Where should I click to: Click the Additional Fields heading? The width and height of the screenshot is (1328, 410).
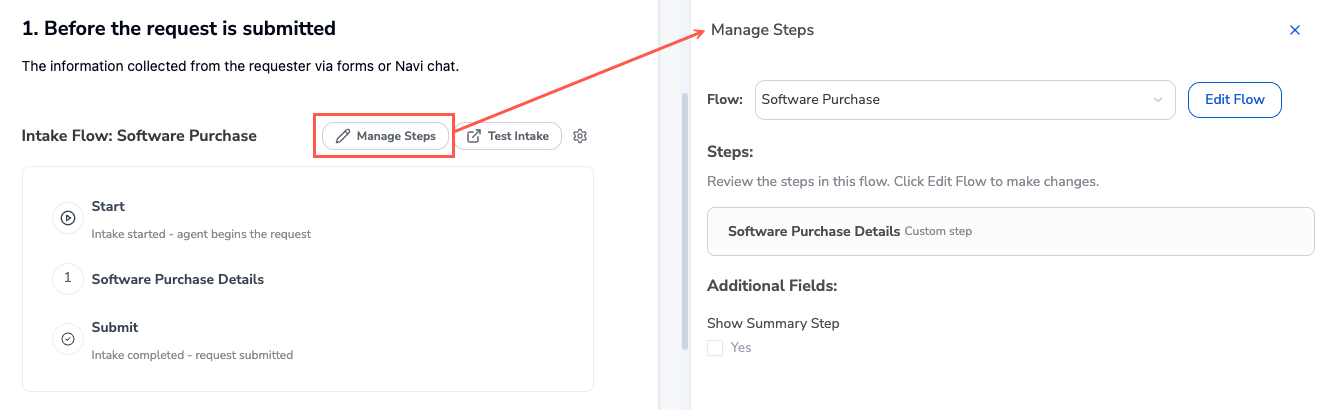click(x=772, y=285)
